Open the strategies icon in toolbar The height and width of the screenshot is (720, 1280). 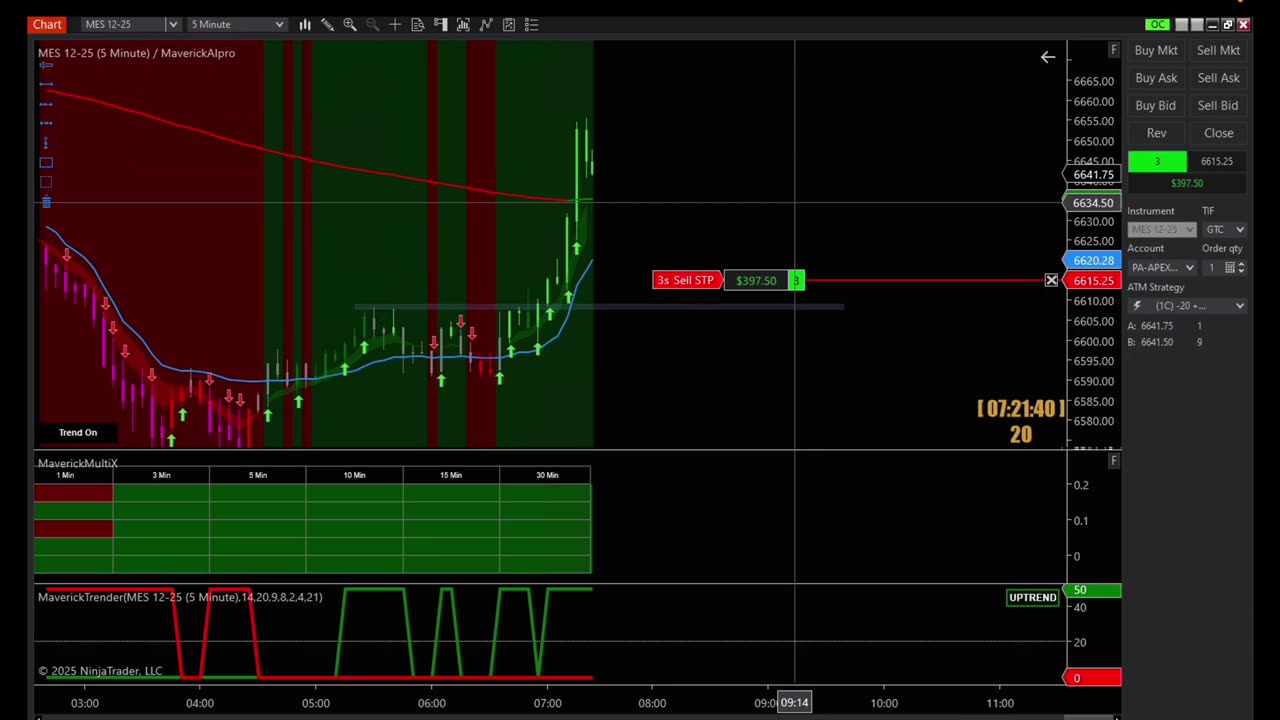click(x=509, y=24)
